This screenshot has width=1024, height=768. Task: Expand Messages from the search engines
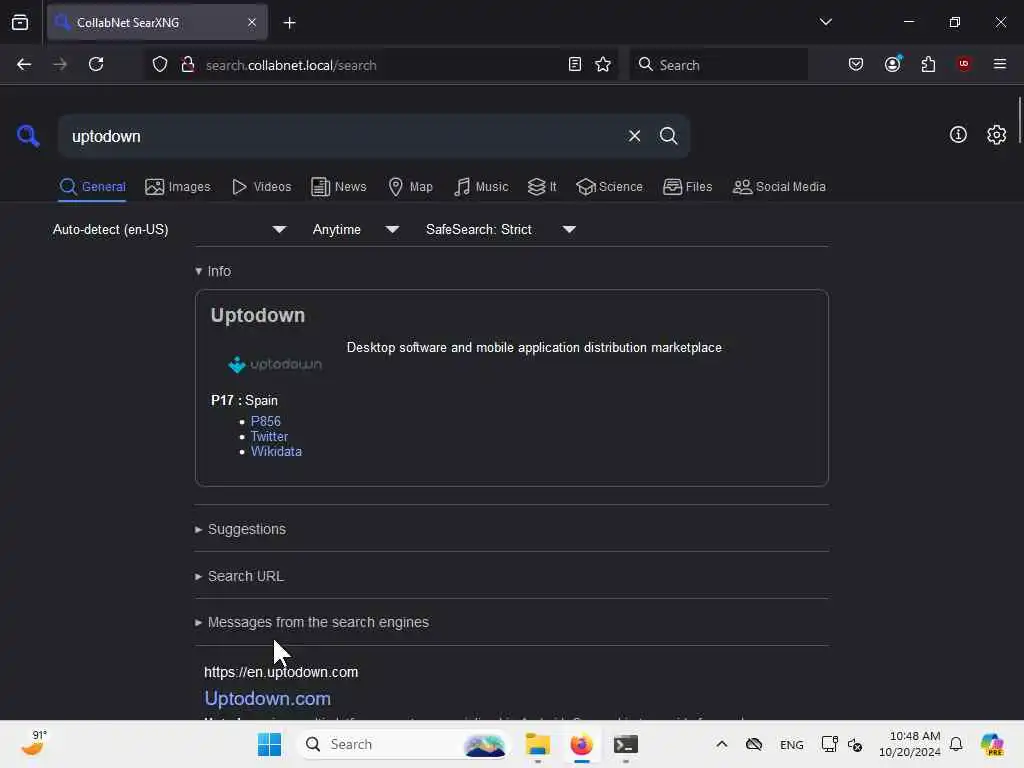[312, 622]
